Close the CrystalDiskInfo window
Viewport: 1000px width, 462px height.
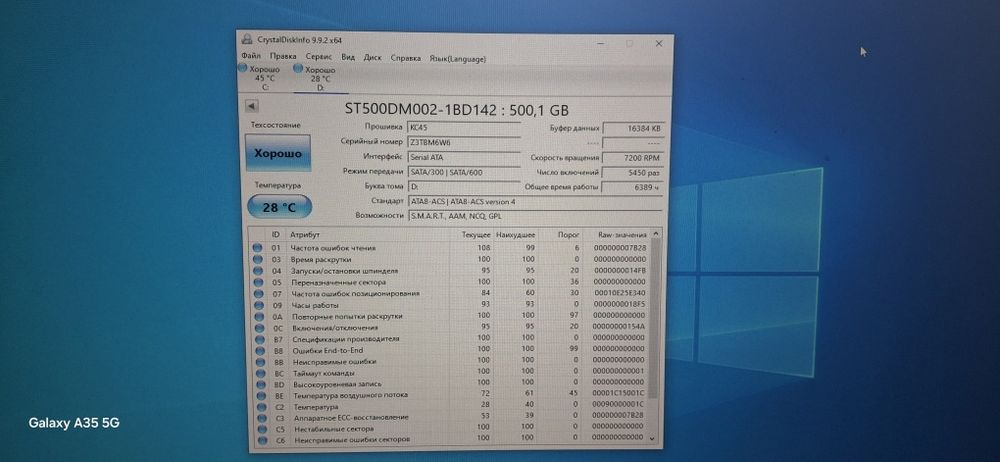click(x=659, y=43)
